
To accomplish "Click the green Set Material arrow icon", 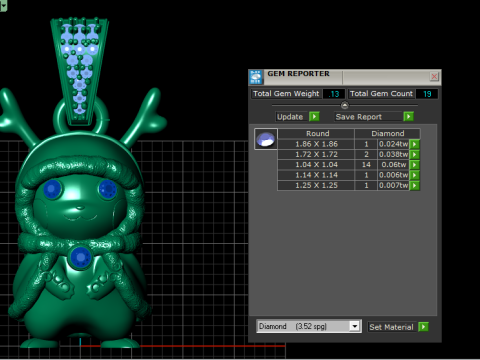I will click(x=423, y=327).
